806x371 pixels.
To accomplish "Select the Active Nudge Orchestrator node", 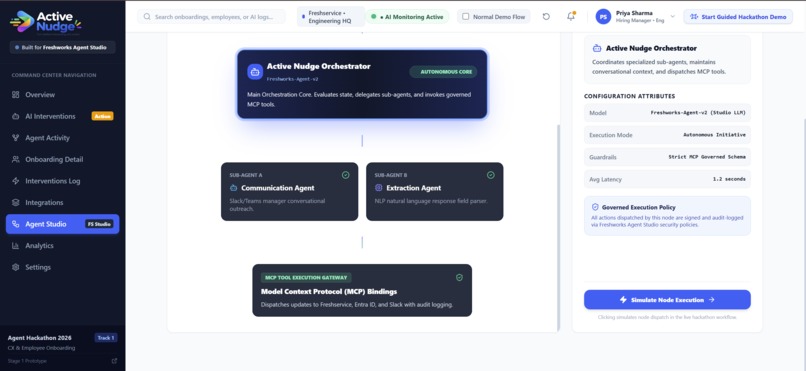I will [x=362, y=84].
